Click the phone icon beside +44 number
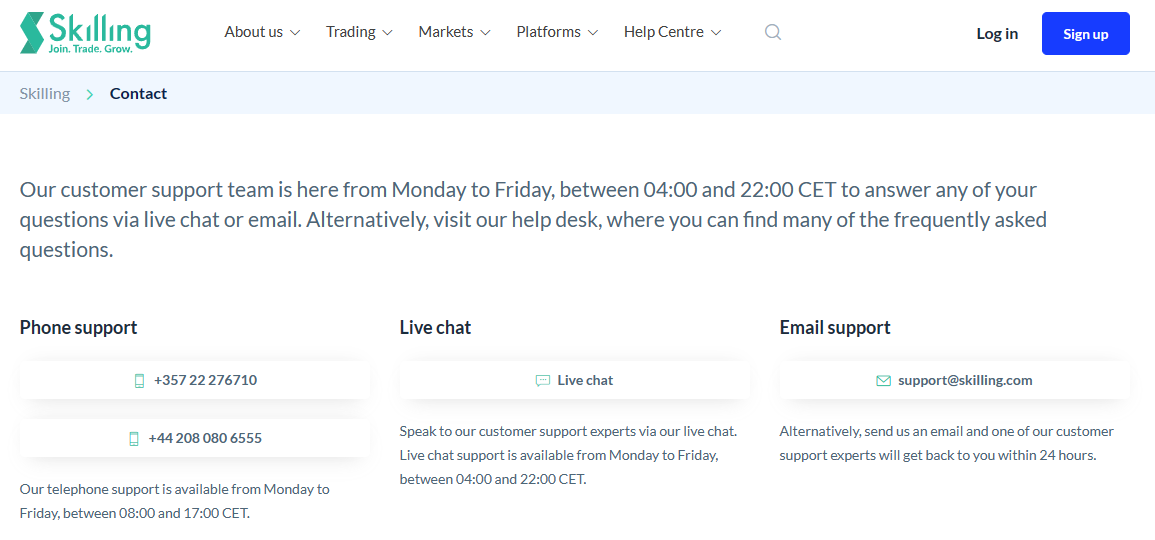This screenshot has width=1155, height=540. click(x=133, y=439)
